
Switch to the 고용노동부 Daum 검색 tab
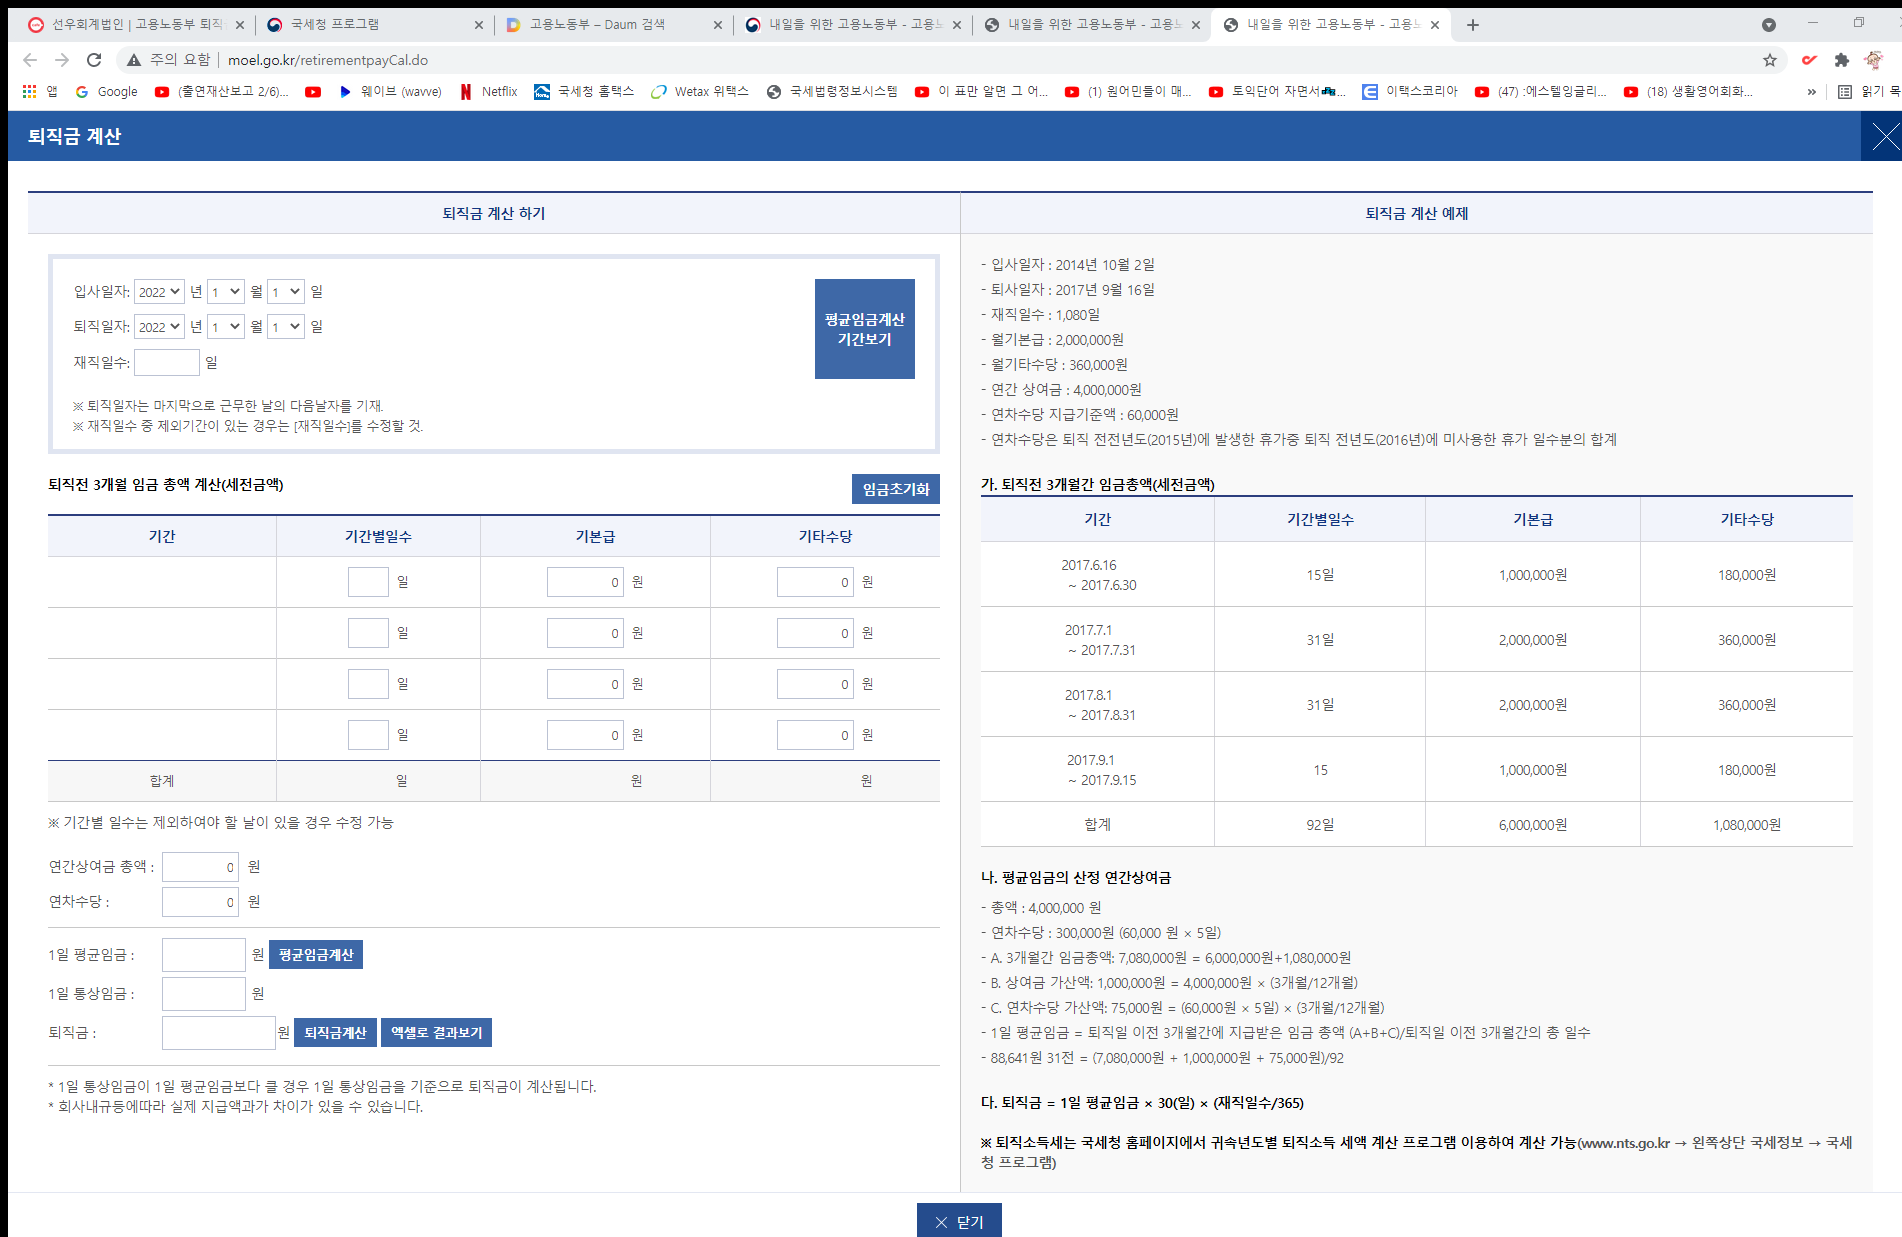click(x=610, y=25)
